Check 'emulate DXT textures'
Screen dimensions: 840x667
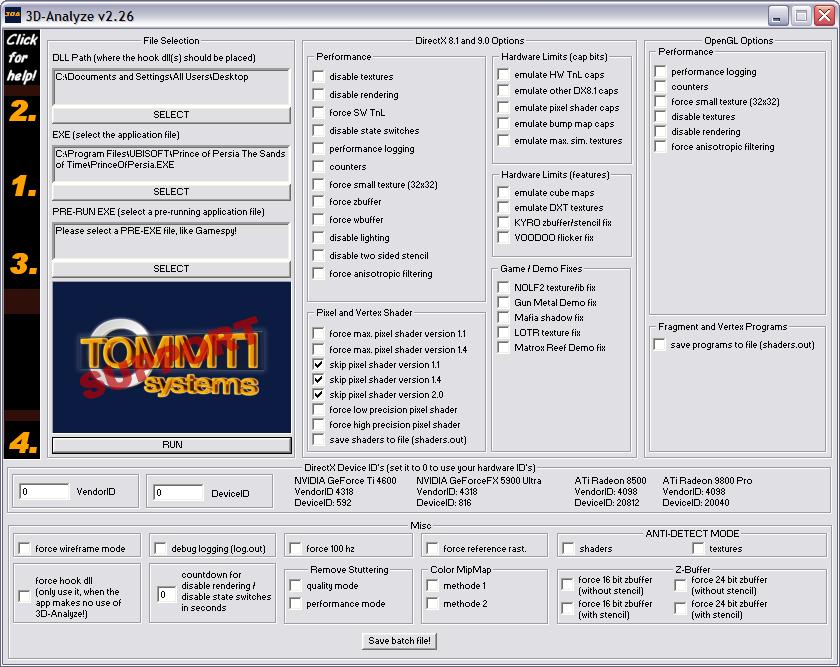tap(504, 207)
